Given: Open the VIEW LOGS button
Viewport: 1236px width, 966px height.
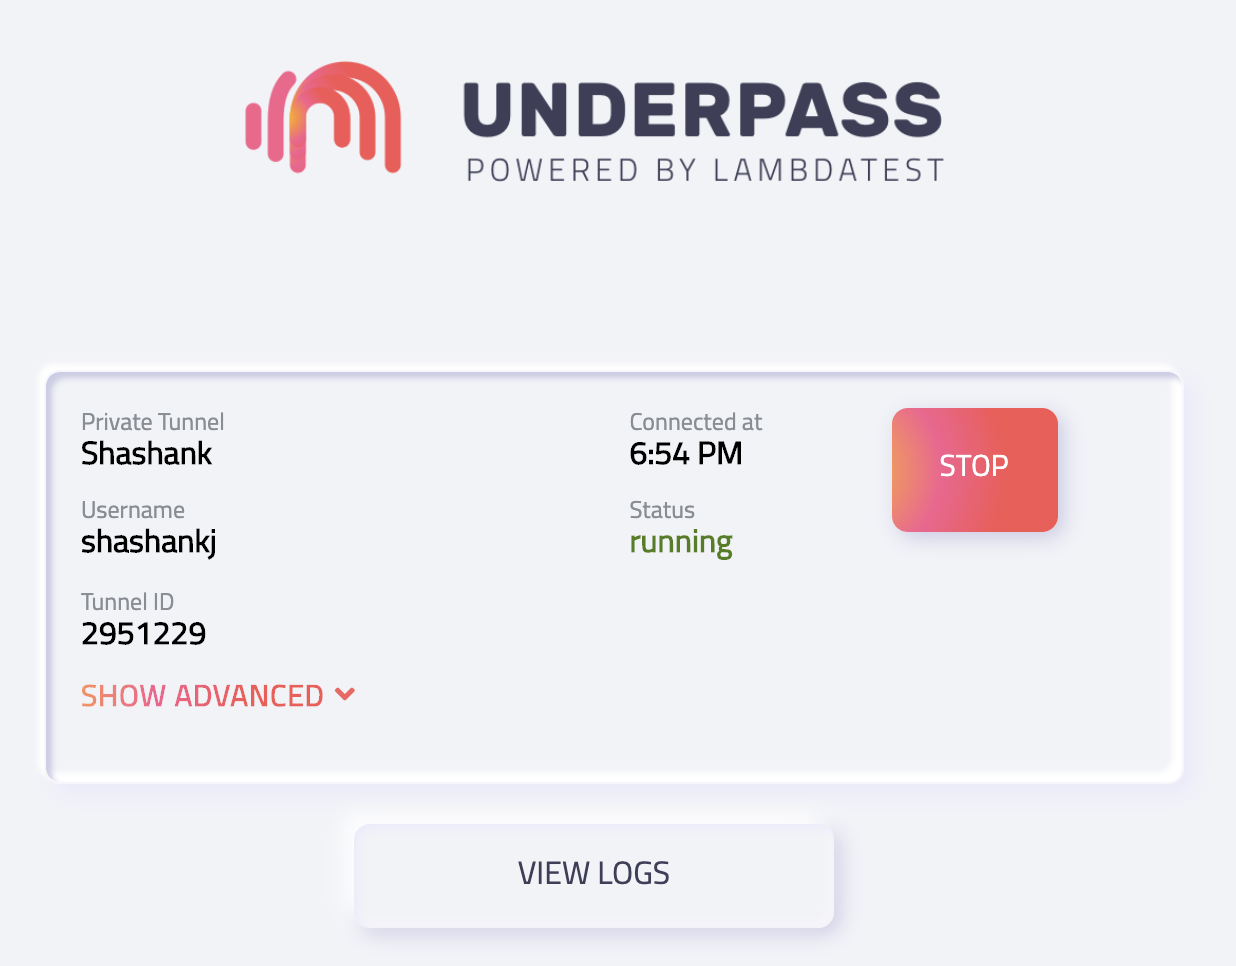Looking at the screenshot, I should click(594, 874).
